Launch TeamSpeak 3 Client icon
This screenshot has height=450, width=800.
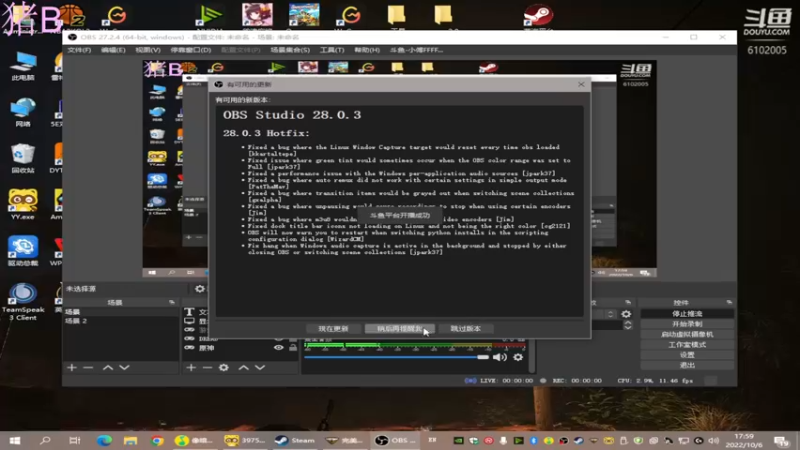click(x=23, y=302)
